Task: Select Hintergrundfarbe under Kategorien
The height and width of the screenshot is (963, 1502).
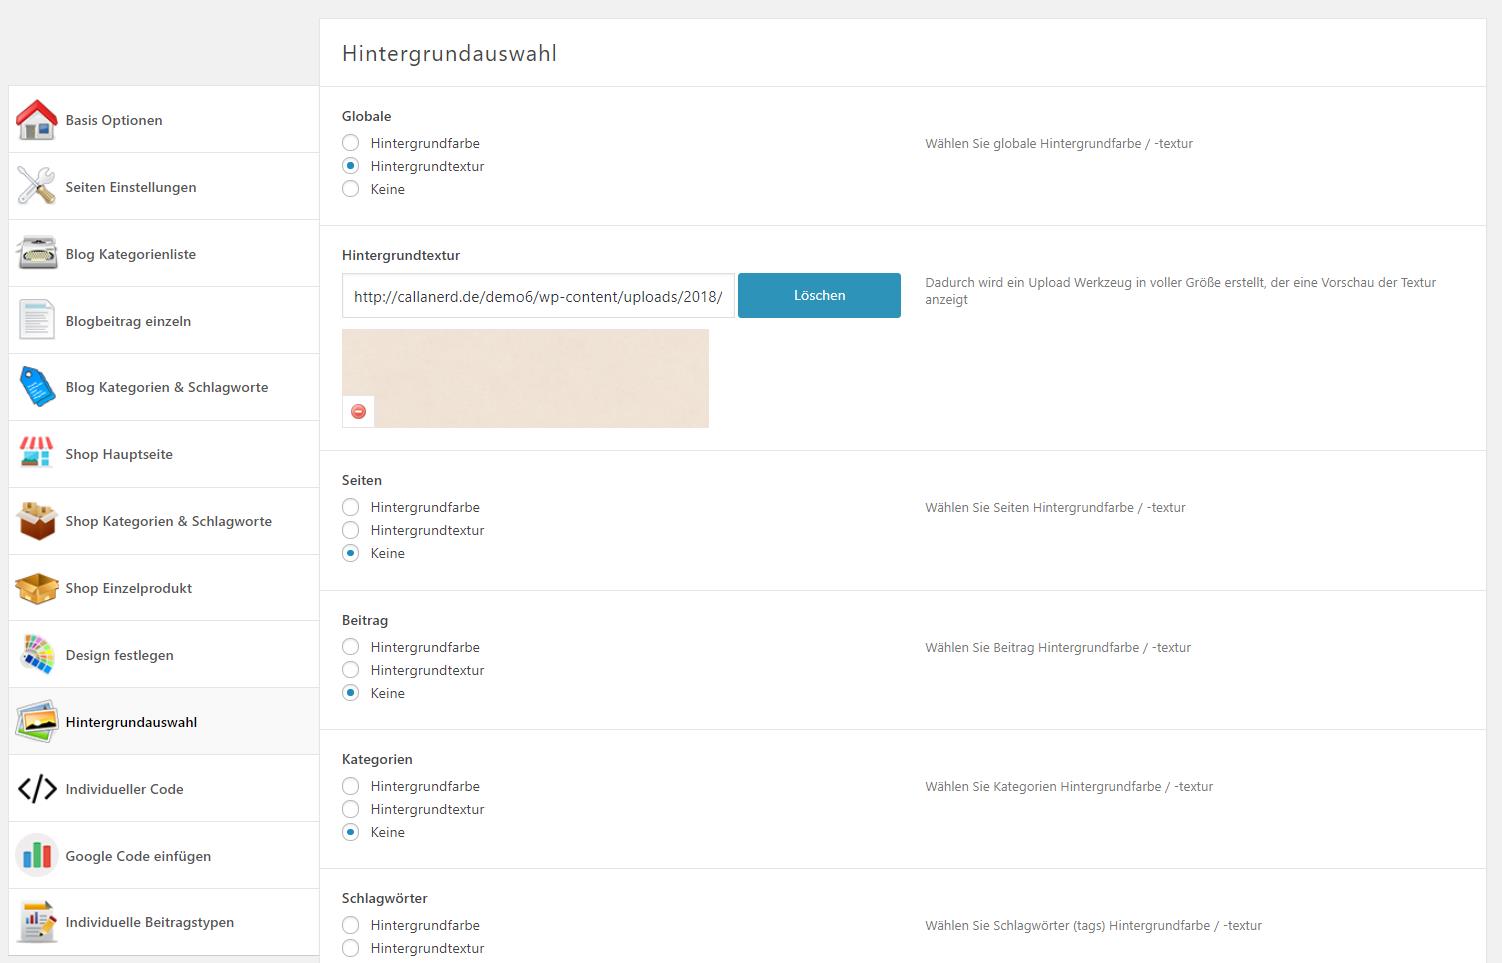Action: click(x=351, y=786)
